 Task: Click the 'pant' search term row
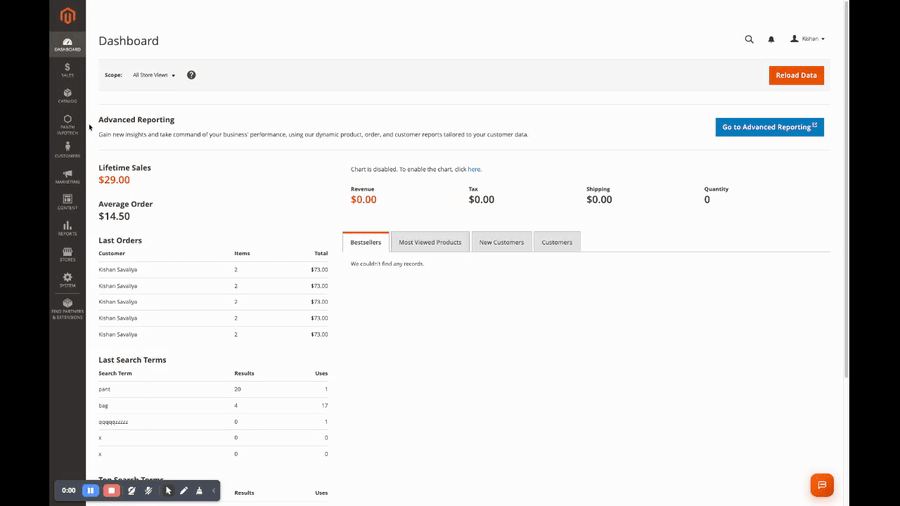click(x=213, y=389)
